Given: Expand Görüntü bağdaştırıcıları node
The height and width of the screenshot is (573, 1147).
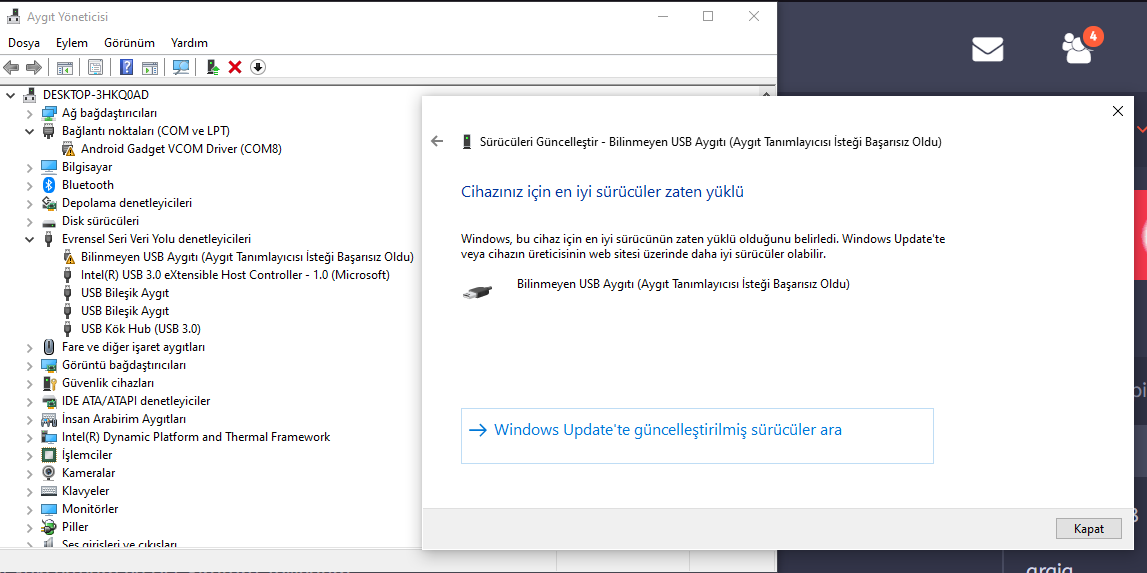Looking at the screenshot, I should [x=29, y=365].
